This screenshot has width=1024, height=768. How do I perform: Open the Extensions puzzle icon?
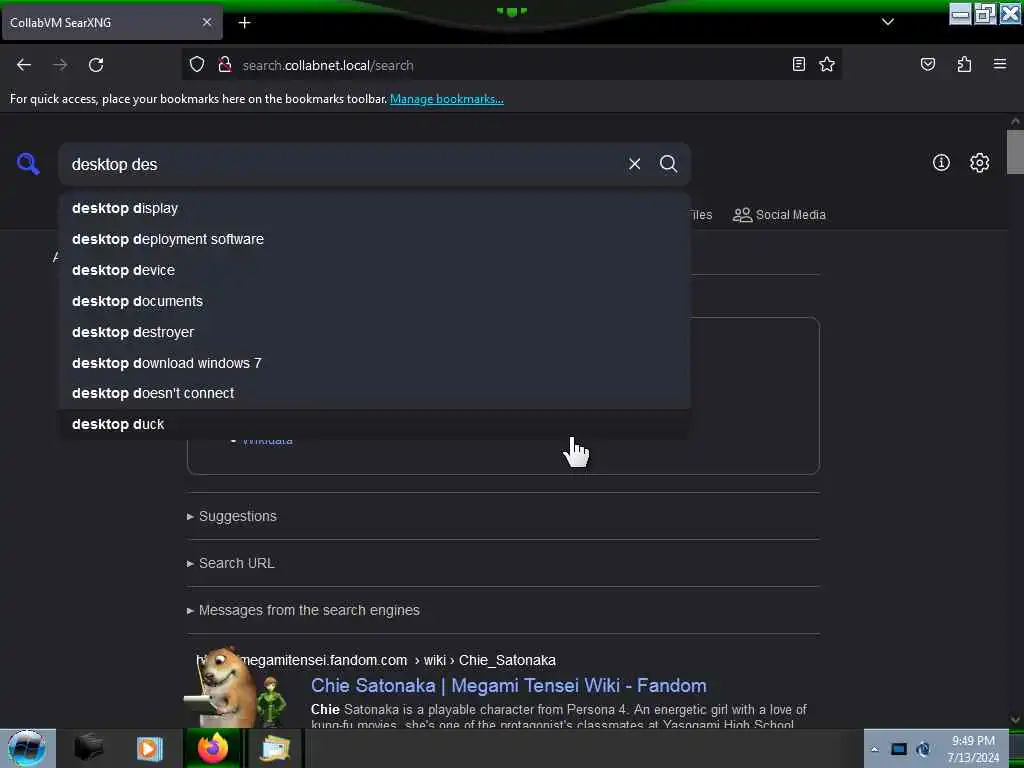964,64
